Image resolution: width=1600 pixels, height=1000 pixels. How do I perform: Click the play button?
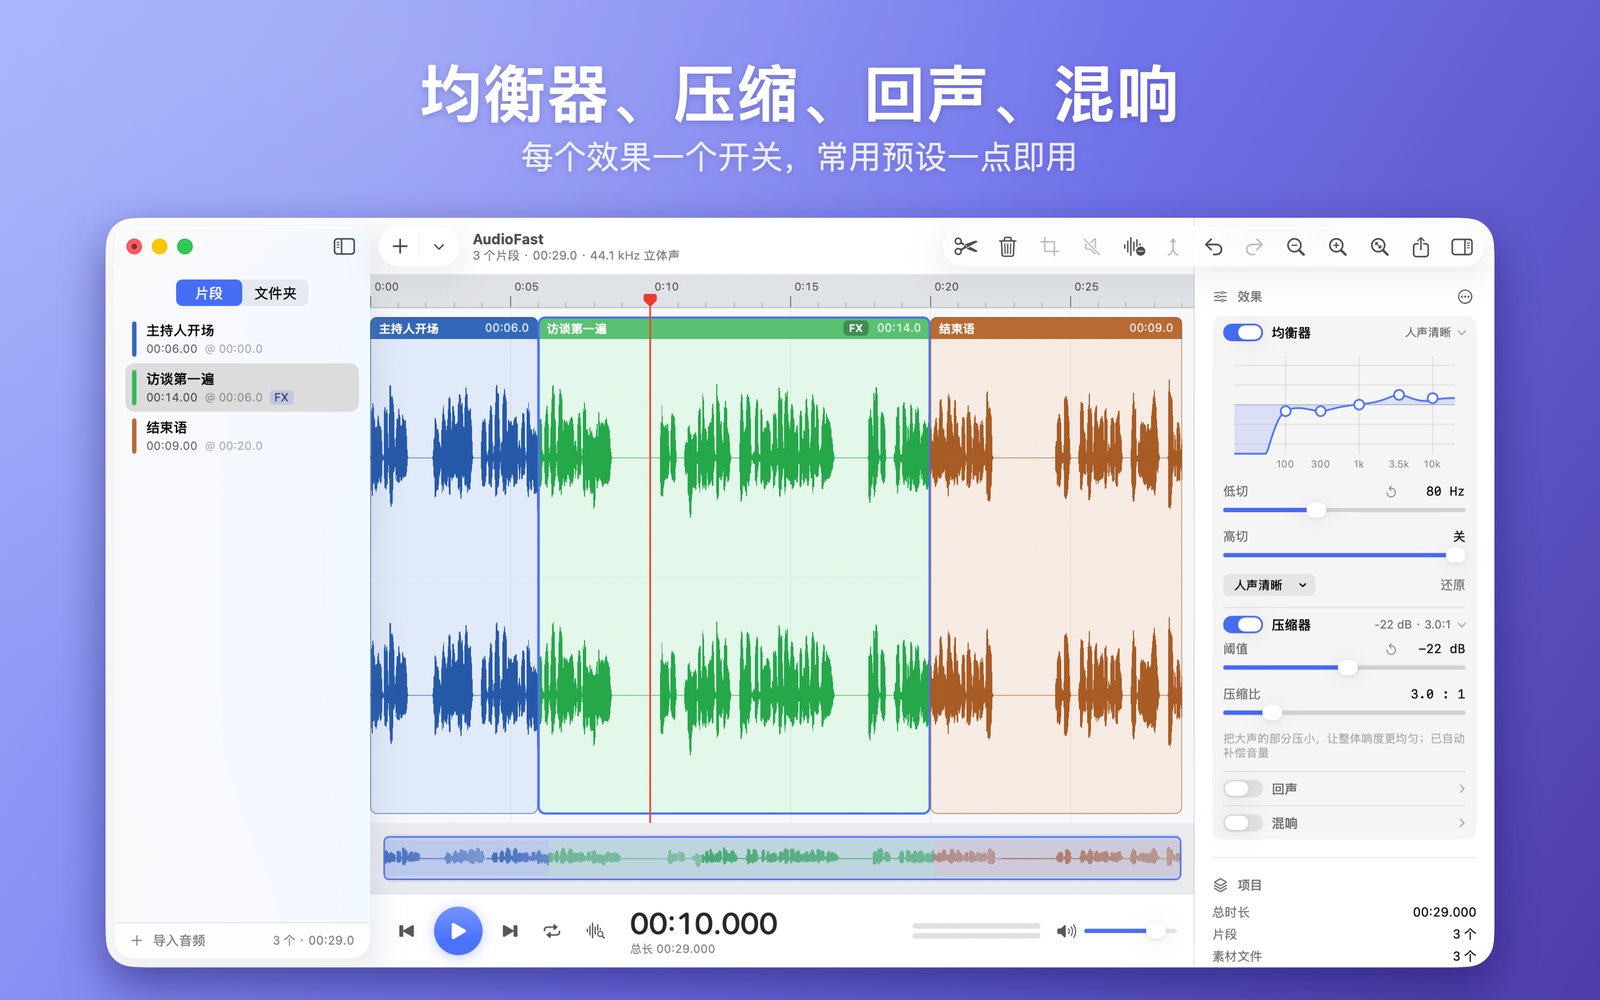click(x=458, y=931)
